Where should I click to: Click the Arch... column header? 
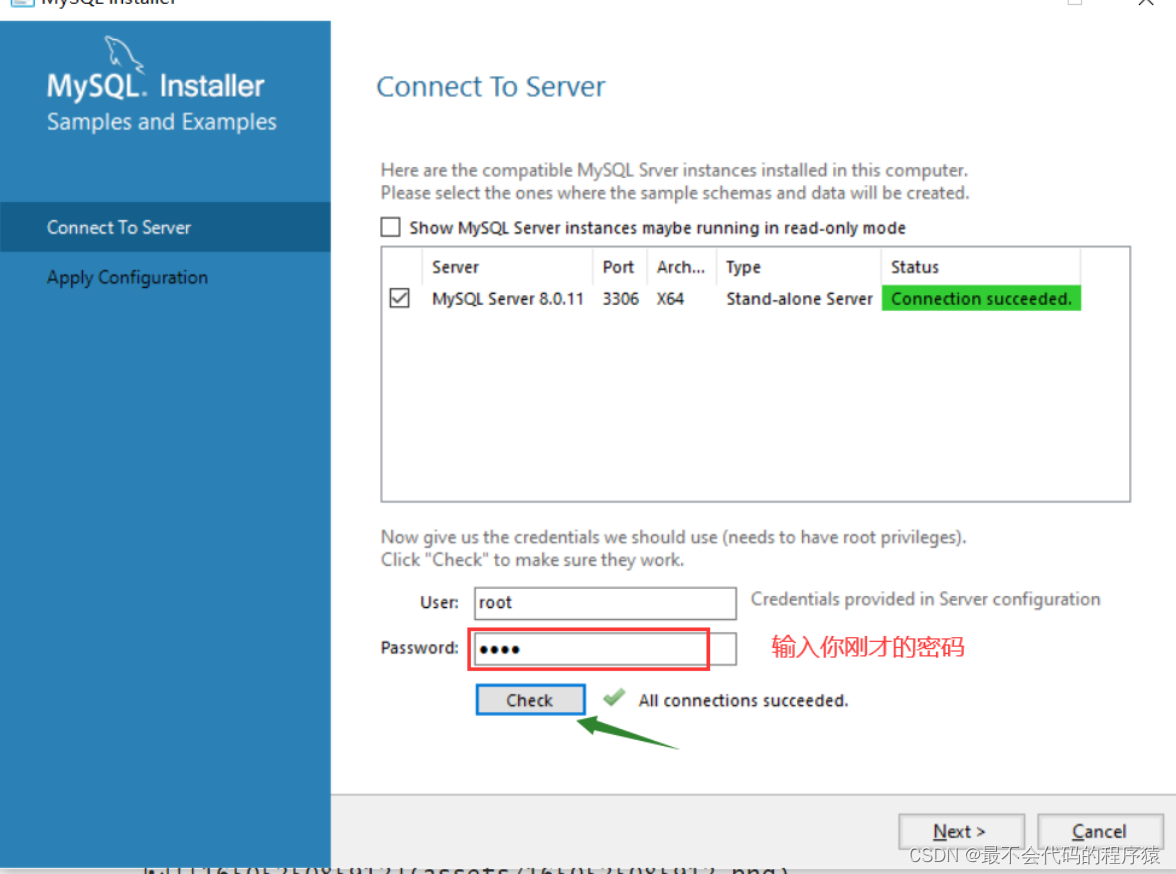point(681,267)
